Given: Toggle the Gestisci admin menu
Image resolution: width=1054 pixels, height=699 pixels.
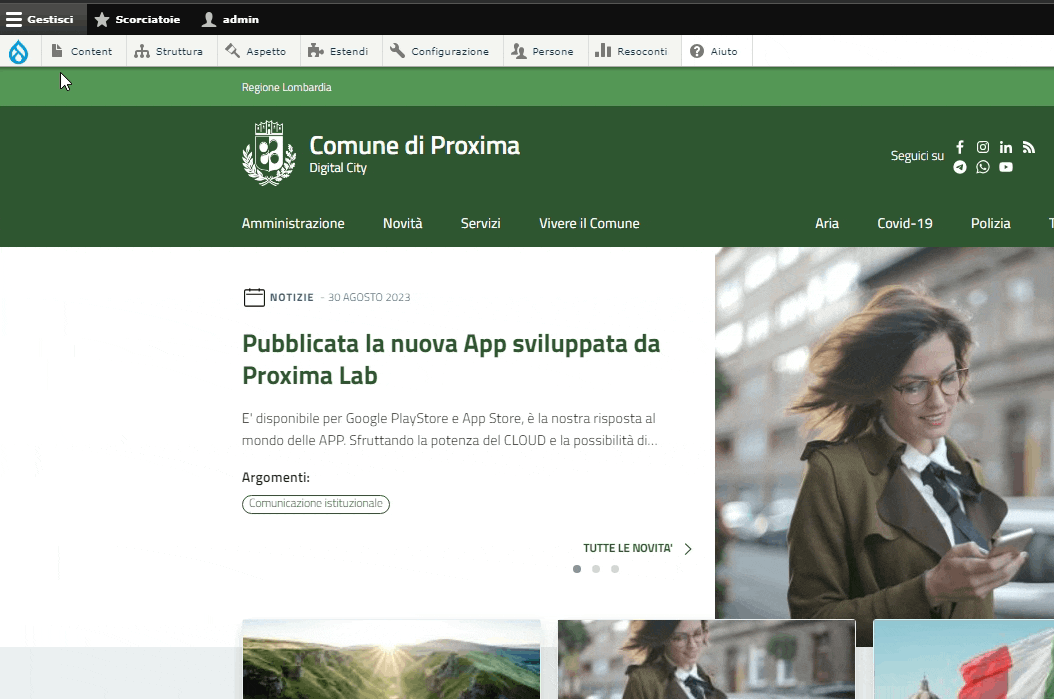Looking at the screenshot, I should point(41,19).
